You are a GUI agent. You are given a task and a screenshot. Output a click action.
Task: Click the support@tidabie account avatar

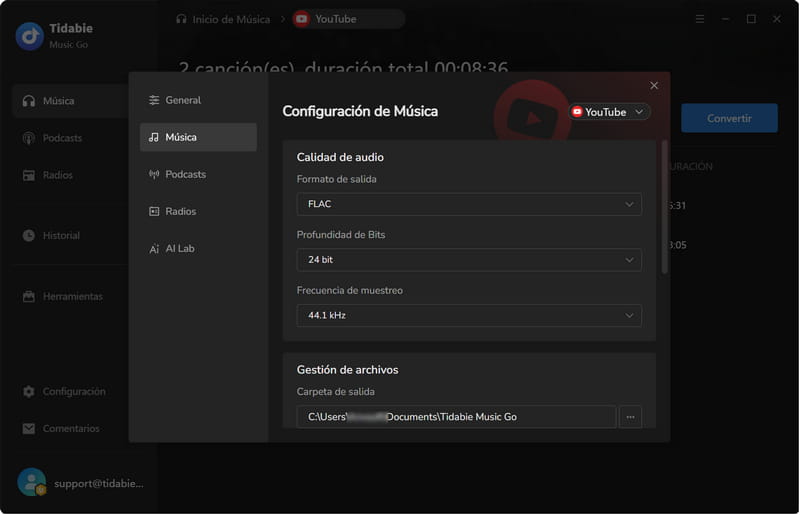[x=32, y=482]
